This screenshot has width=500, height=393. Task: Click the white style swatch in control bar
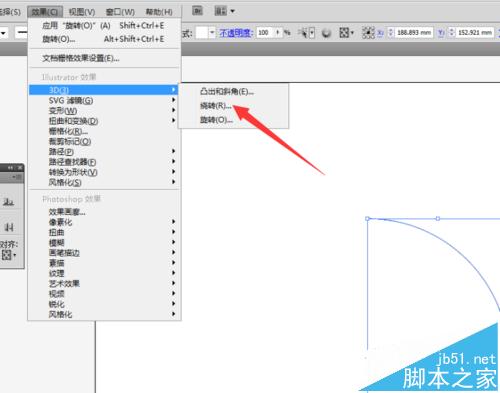point(202,33)
